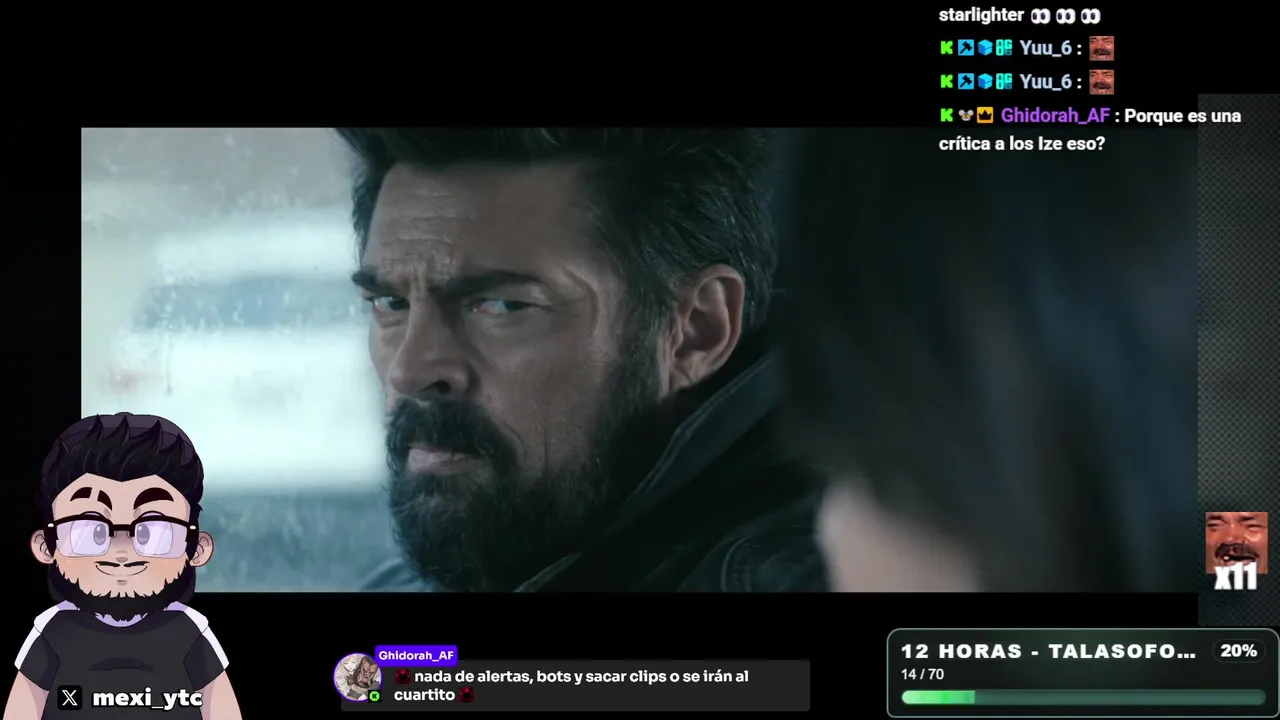Click the last eyes emoji in starlighter's line
Image resolution: width=1280 pixels, height=720 pixels.
(1090, 16)
